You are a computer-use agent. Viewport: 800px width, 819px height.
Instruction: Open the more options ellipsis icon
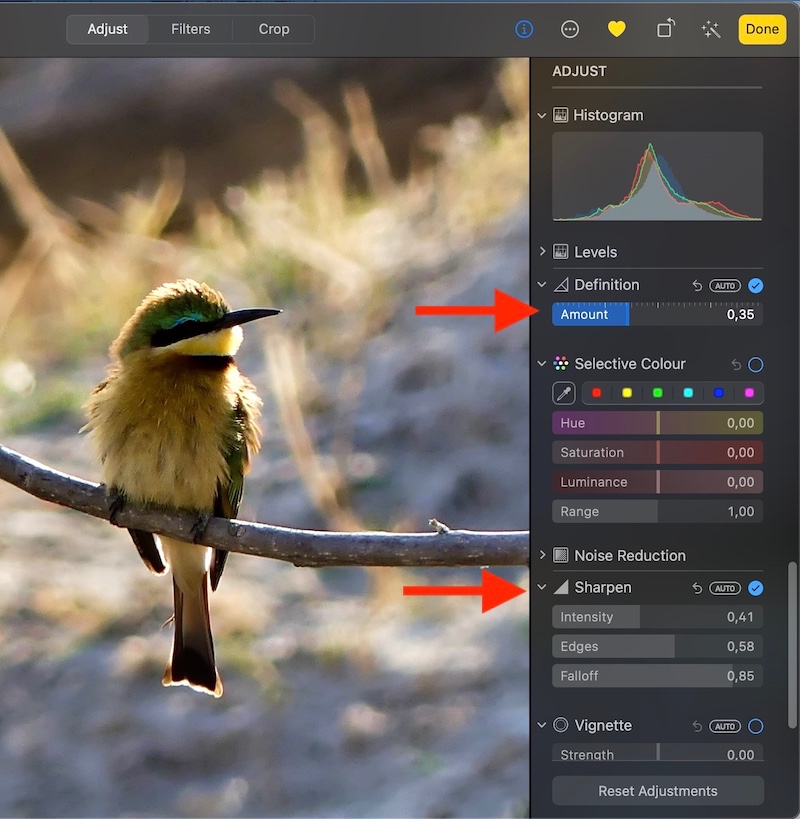pyautogui.click(x=570, y=29)
